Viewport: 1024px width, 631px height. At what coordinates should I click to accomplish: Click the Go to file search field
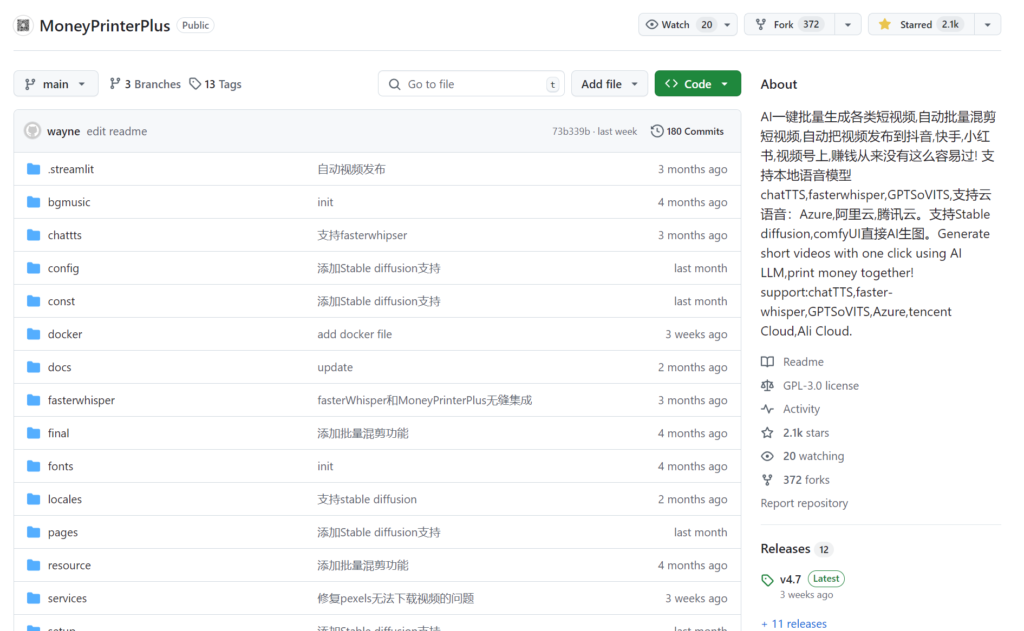pos(470,84)
